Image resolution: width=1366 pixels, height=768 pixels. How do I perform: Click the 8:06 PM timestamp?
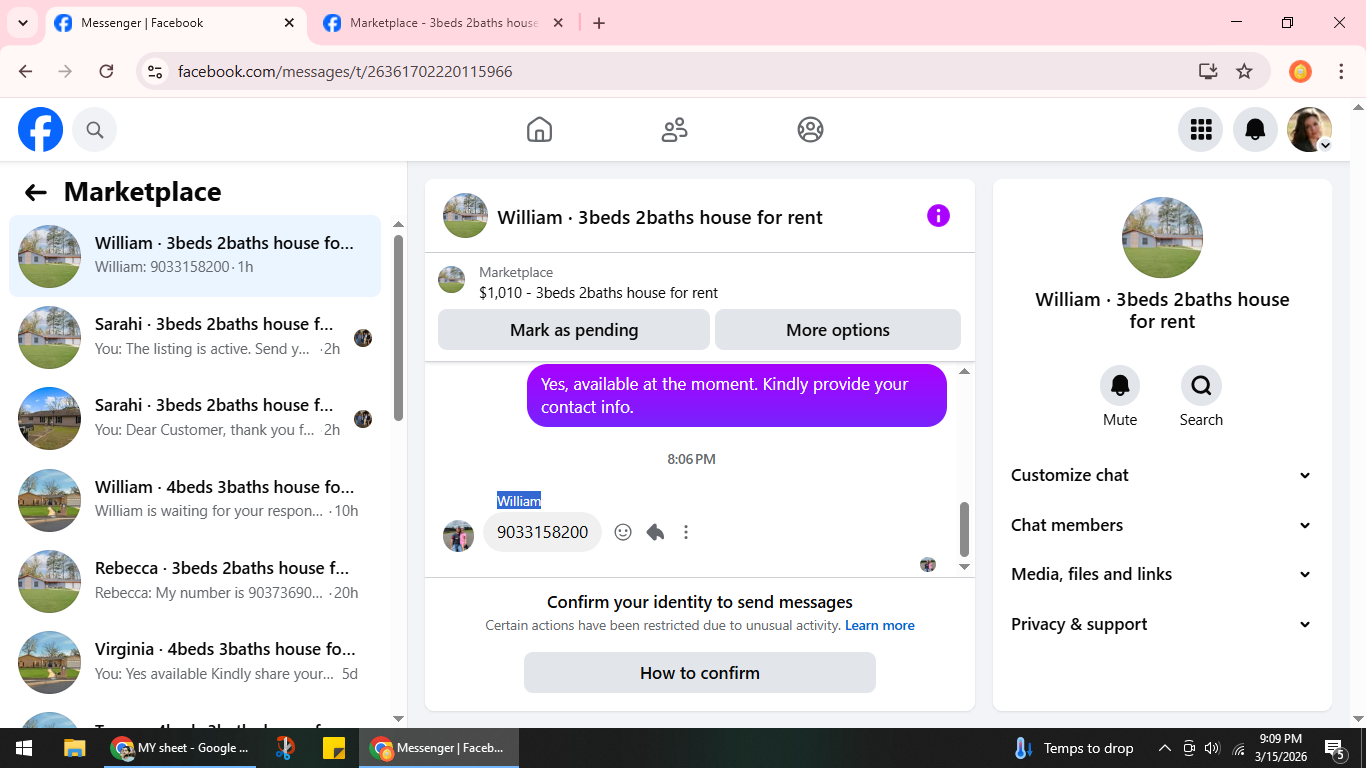click(692, 459)
